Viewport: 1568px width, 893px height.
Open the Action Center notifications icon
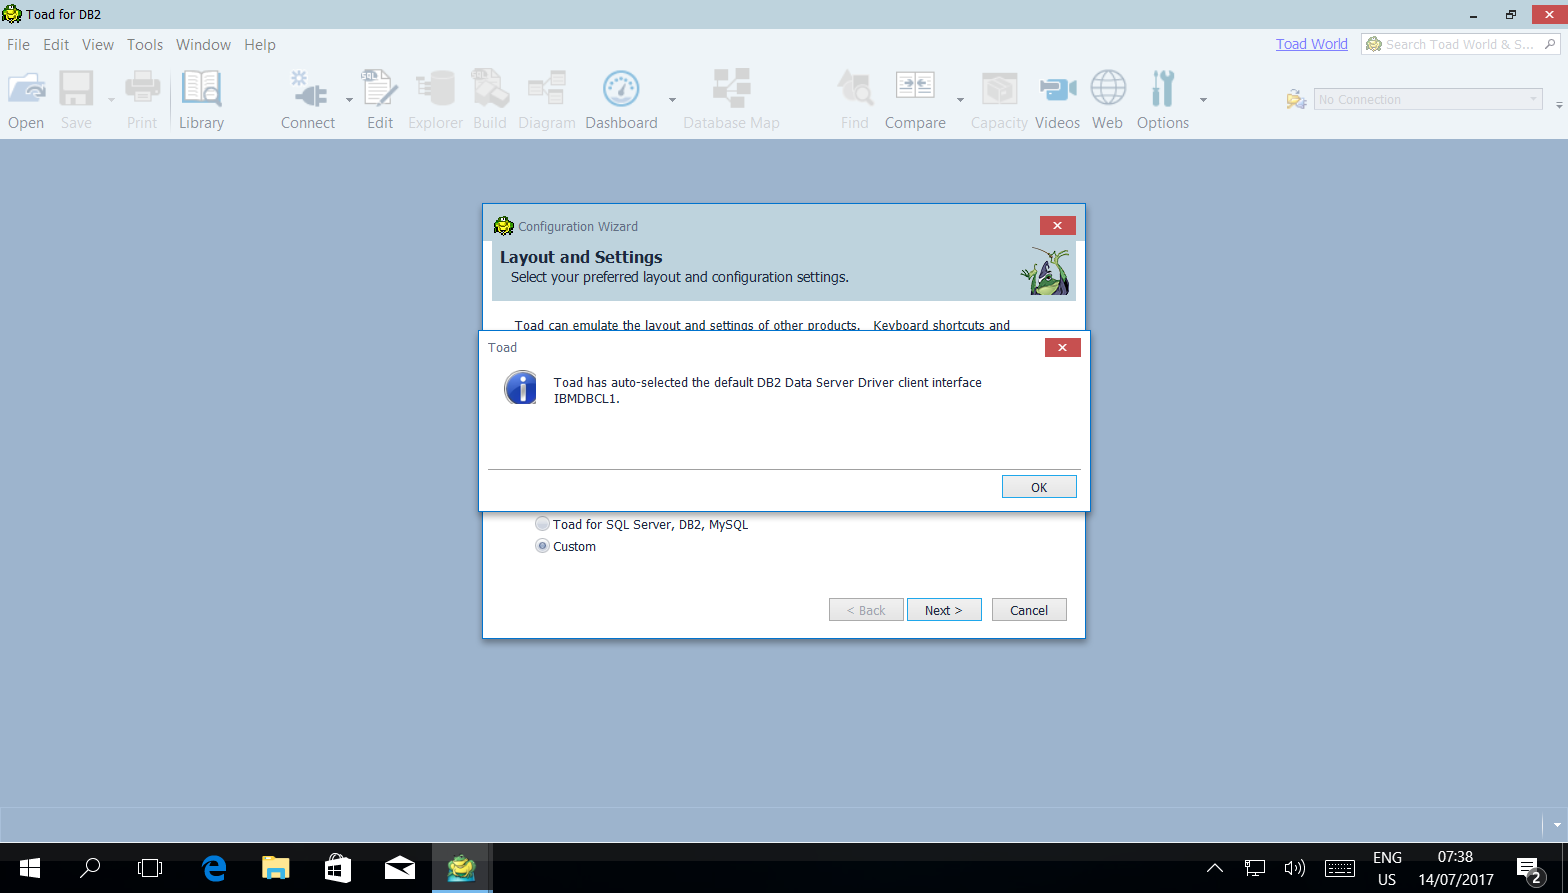click(x=1529, y=868)
